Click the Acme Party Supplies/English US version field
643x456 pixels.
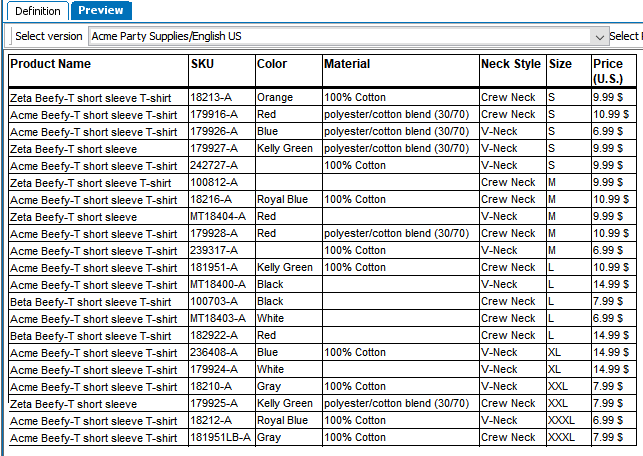click(340, 36)
